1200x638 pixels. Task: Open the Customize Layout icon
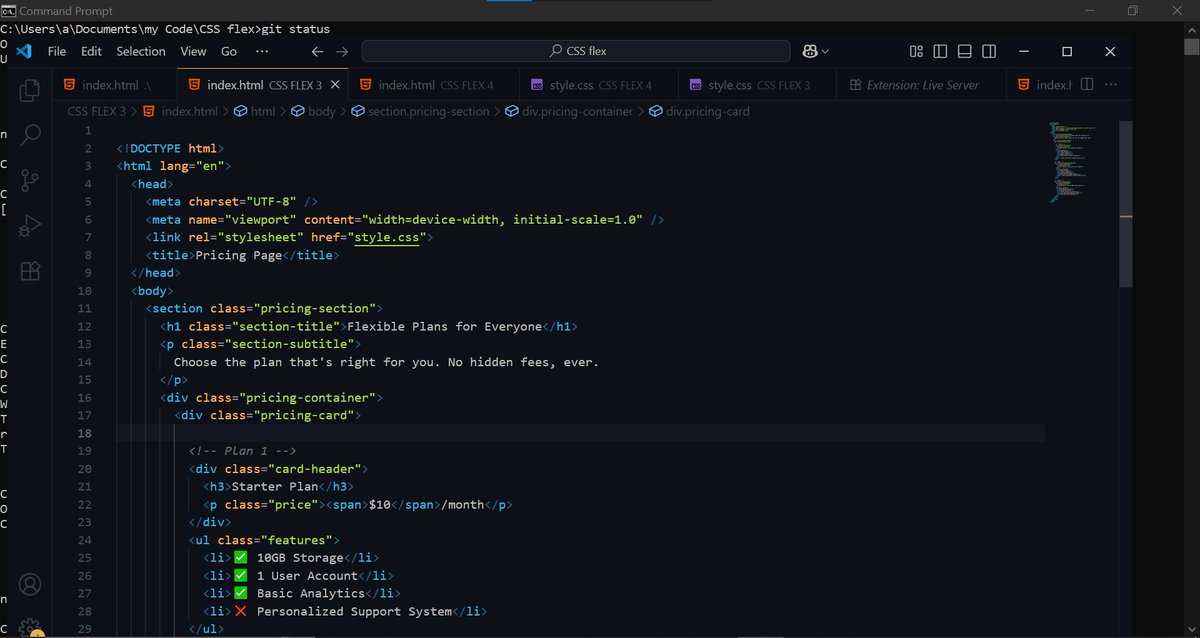[916, 51]
